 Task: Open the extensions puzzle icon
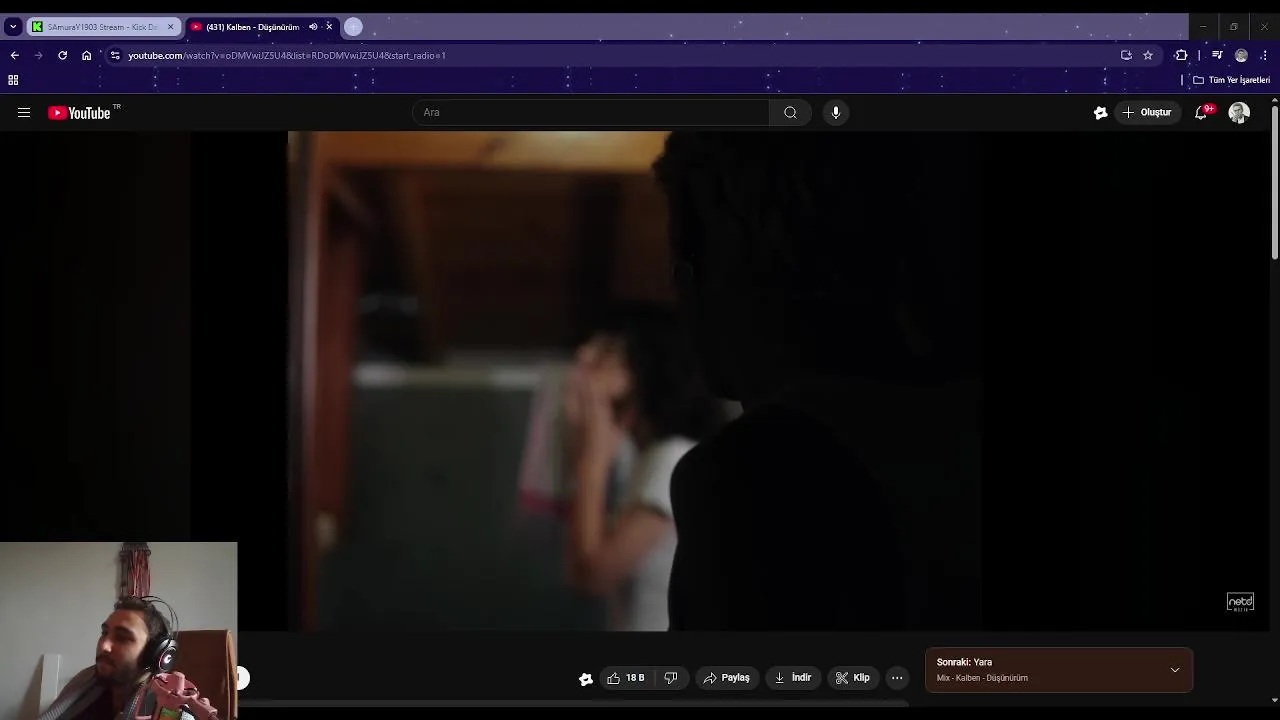pyautogui.click(x=1181, y=55)
